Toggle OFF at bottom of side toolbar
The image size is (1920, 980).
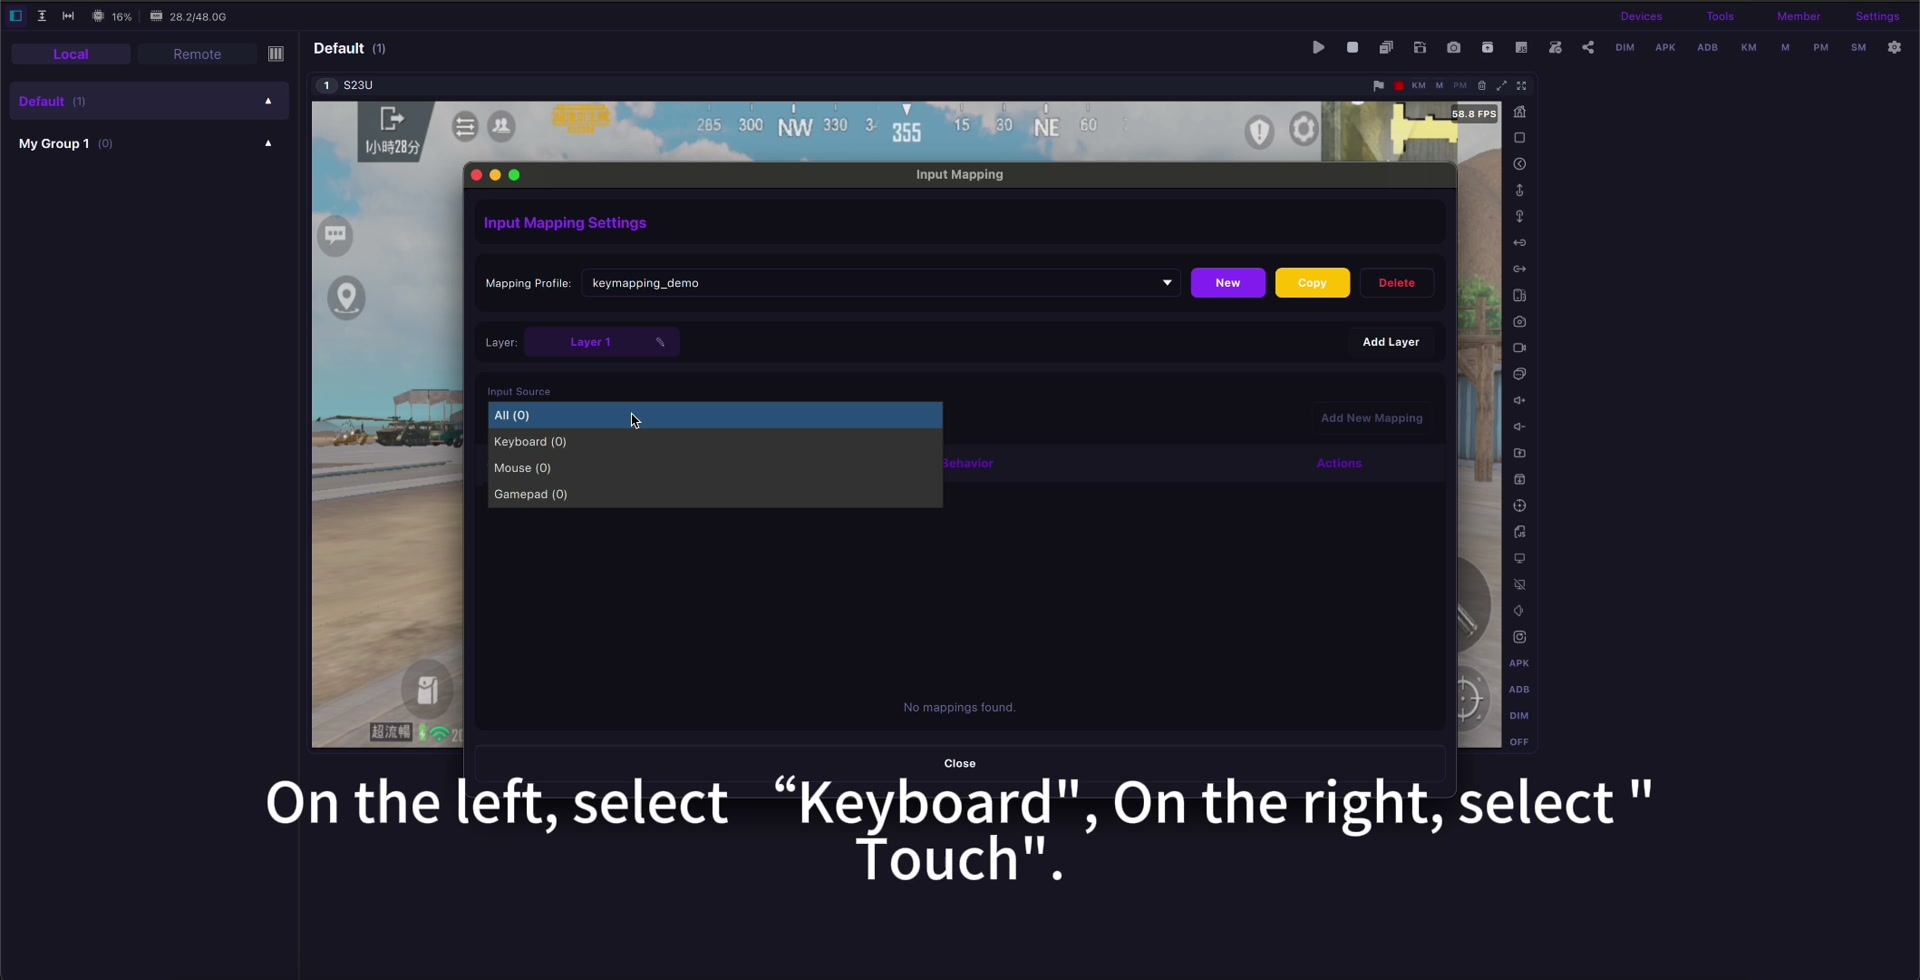click(x=1519, y=742)
